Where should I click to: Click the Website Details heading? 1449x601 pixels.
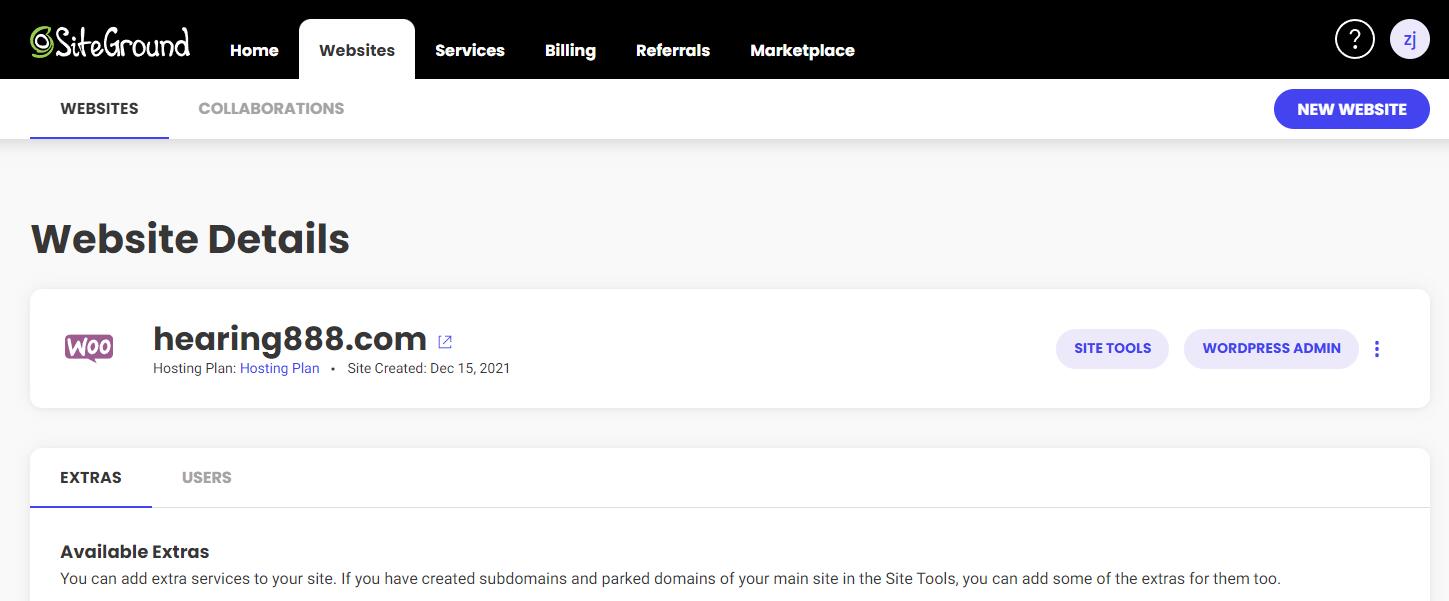(191, 239)
